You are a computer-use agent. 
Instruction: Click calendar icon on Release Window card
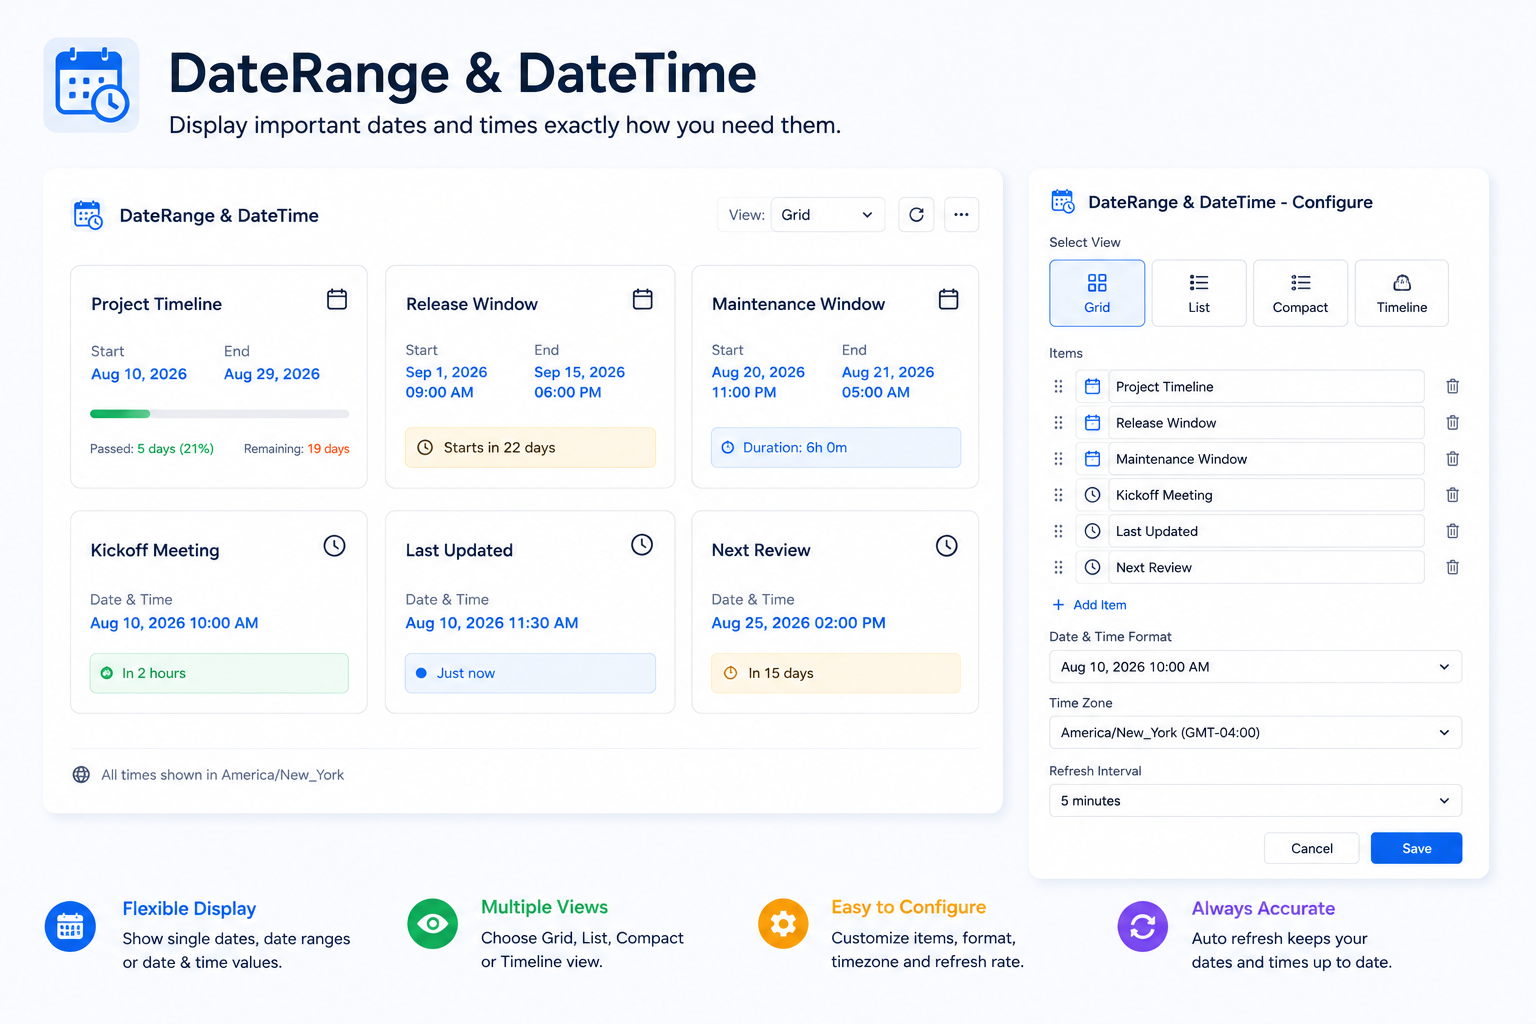pyautogui.click(x=643, y=299)
